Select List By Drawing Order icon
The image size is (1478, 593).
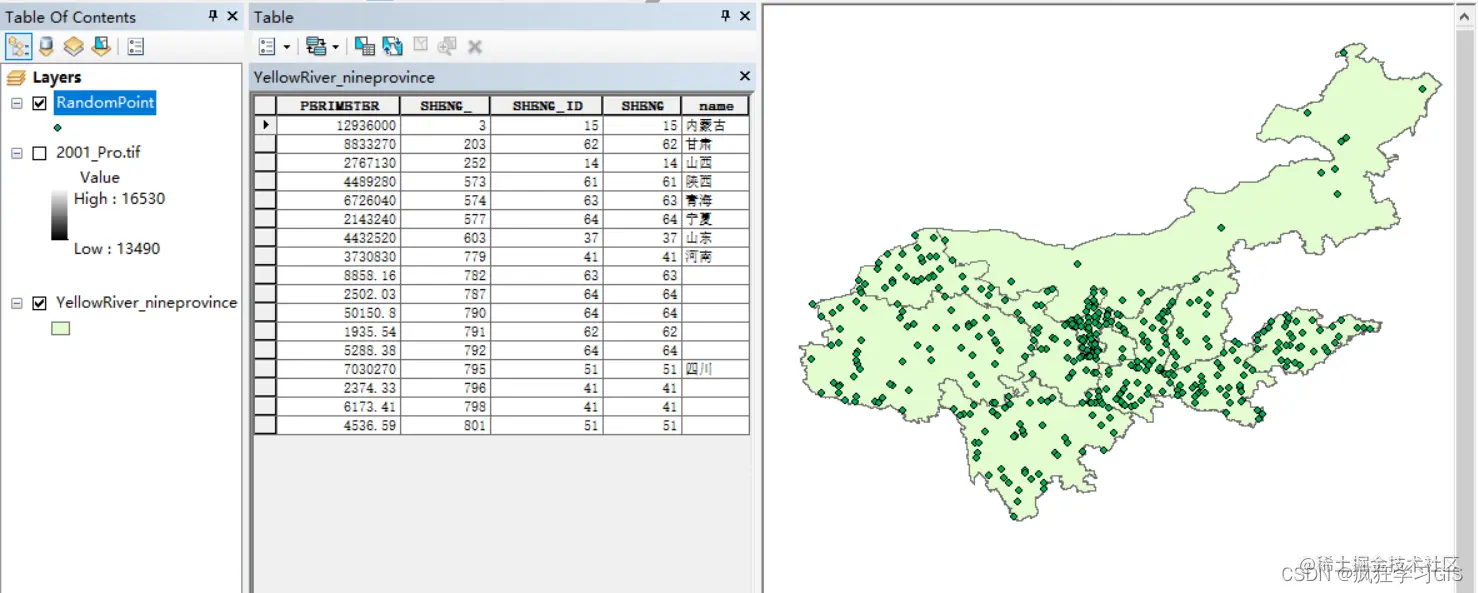click(x=18, y=46)
